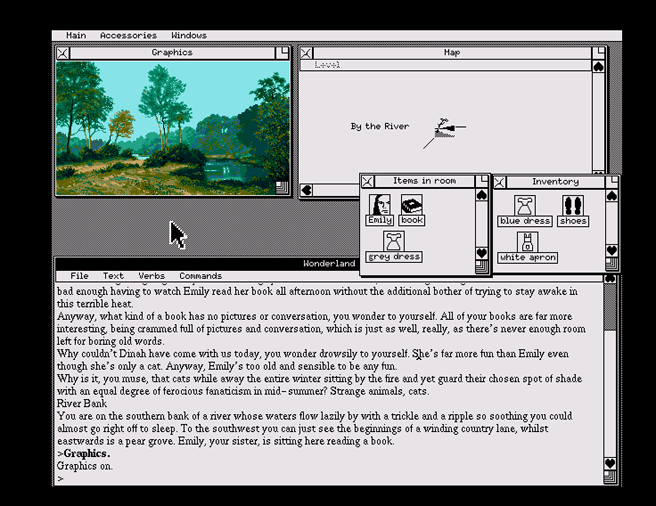The height and width of the screenshot is (506, 656).
Task: Open the Windows dropdown menu
Action: pyautogui.click(x=189, y=36)
